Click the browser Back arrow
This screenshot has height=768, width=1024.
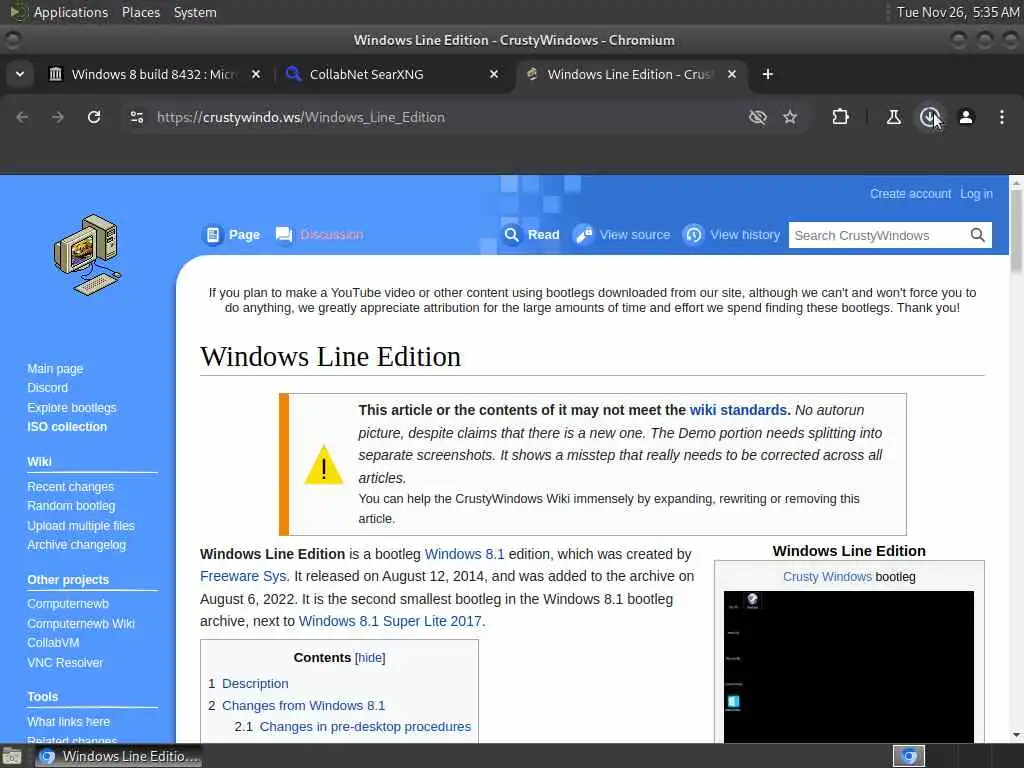coord(22,117)
